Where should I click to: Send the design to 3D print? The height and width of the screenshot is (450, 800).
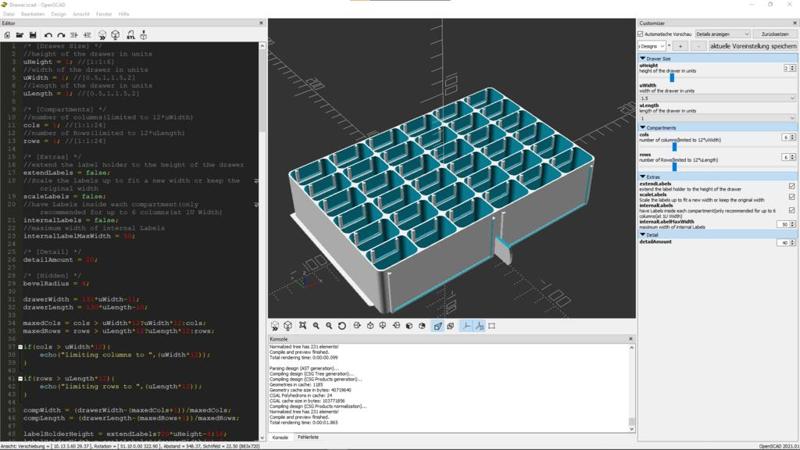143,35
